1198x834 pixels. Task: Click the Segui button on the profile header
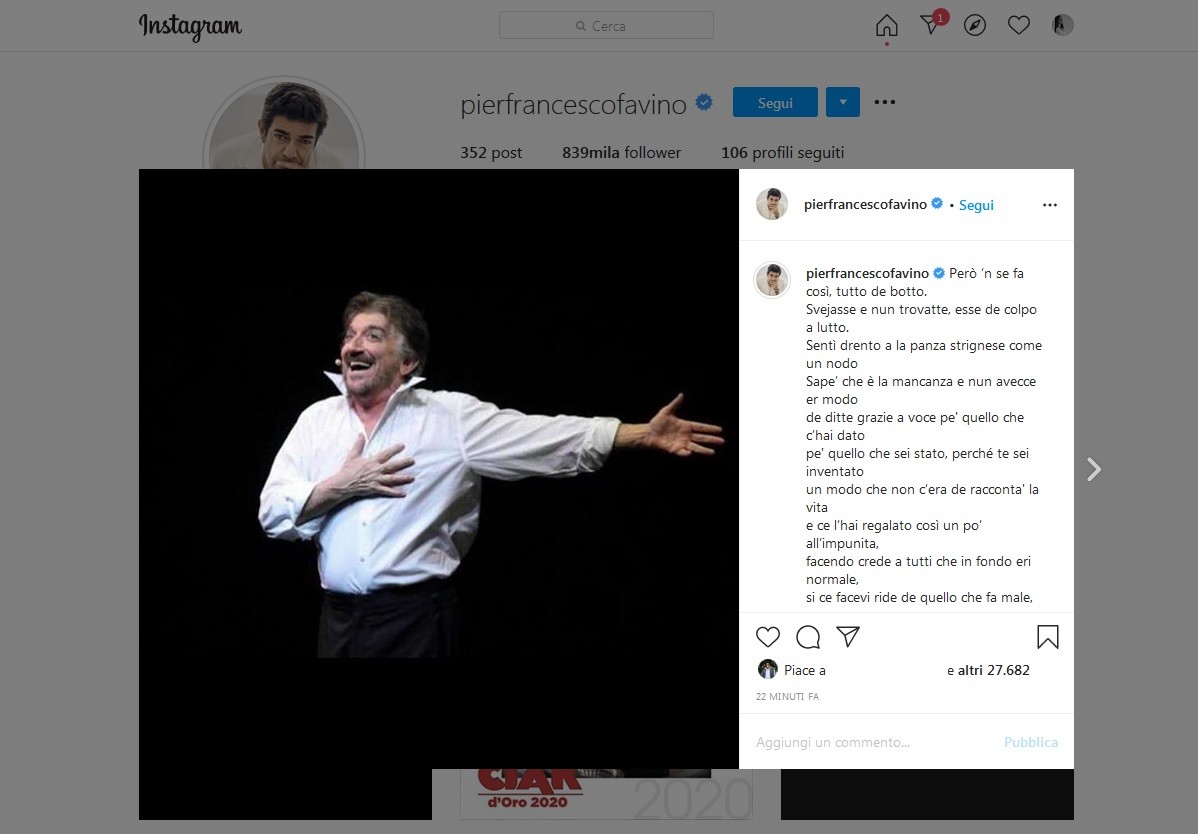[x=774, y=101]
